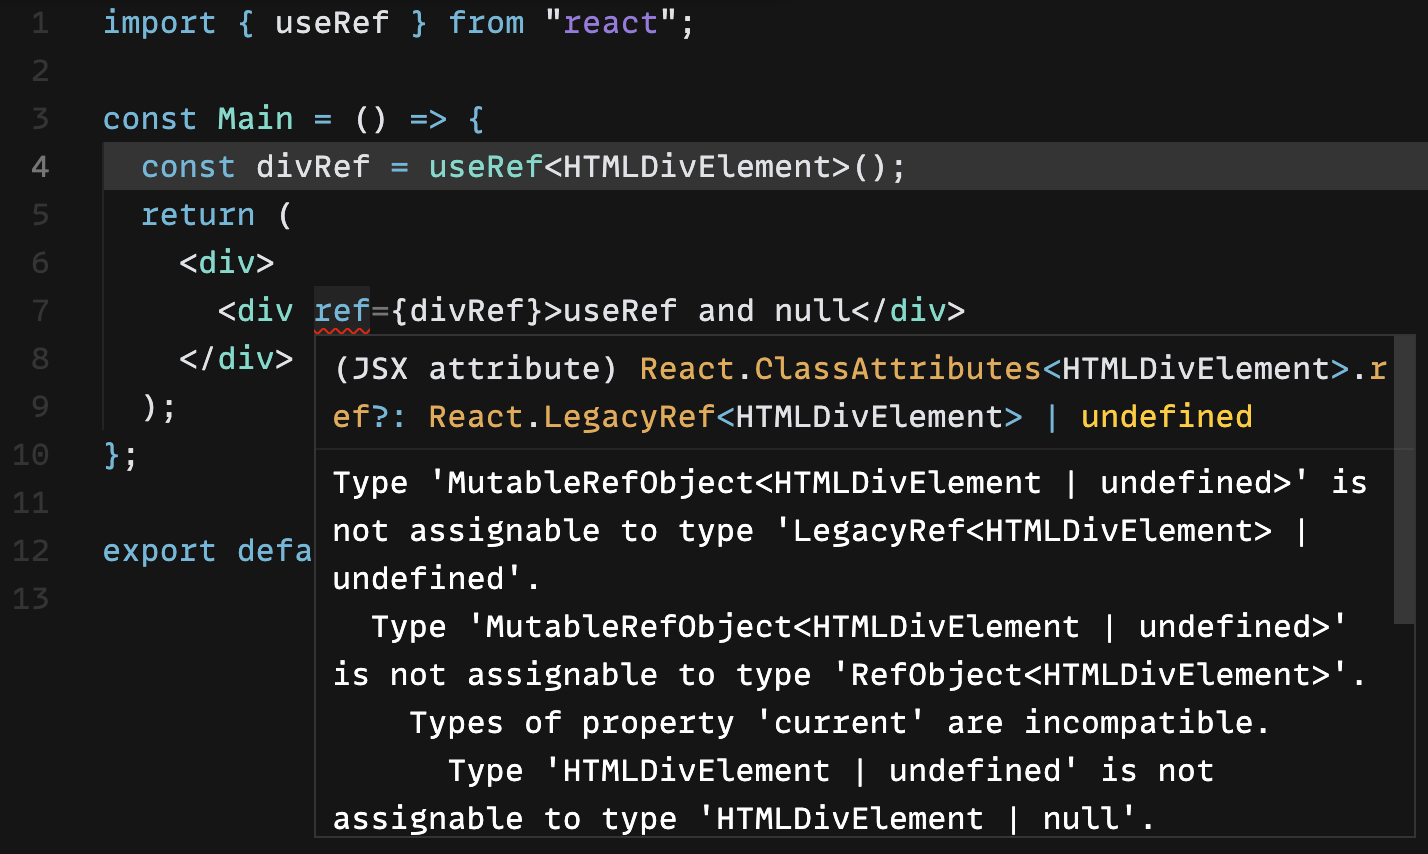Screen dimensions: 1428x854
Task: Click the opening '<div>' tag on line 6
Action: point(227,263)
